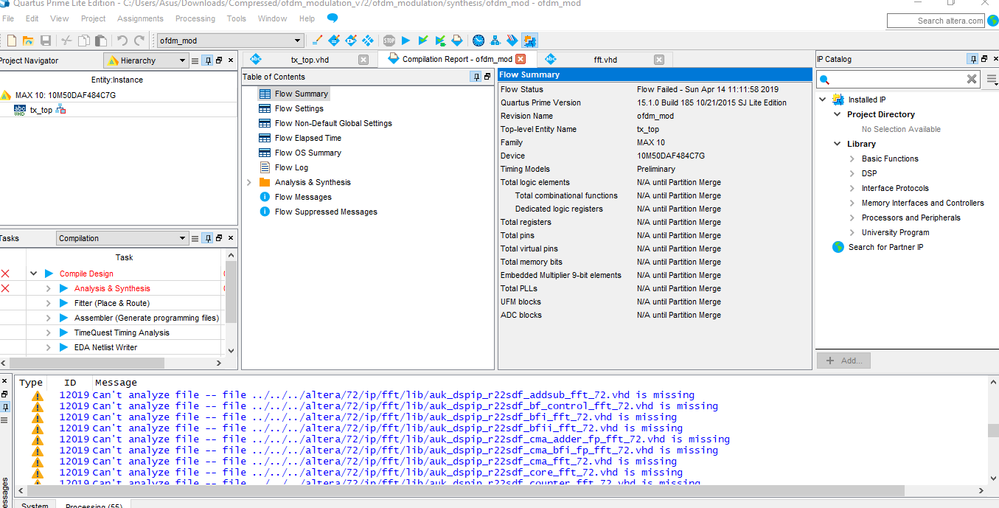The width and height of the screenshot is (999, 508).
Task: Click the Open folder toolbar icon
Action: point(28,40)
